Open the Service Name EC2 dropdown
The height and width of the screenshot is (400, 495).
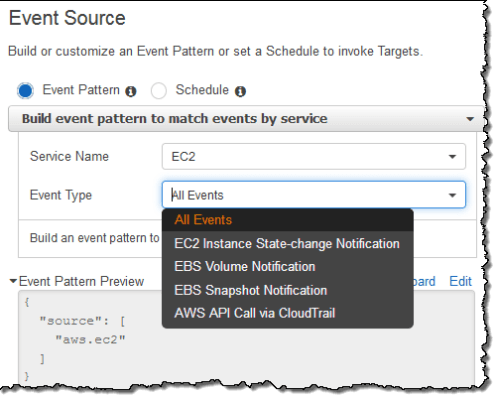(314, 156)
